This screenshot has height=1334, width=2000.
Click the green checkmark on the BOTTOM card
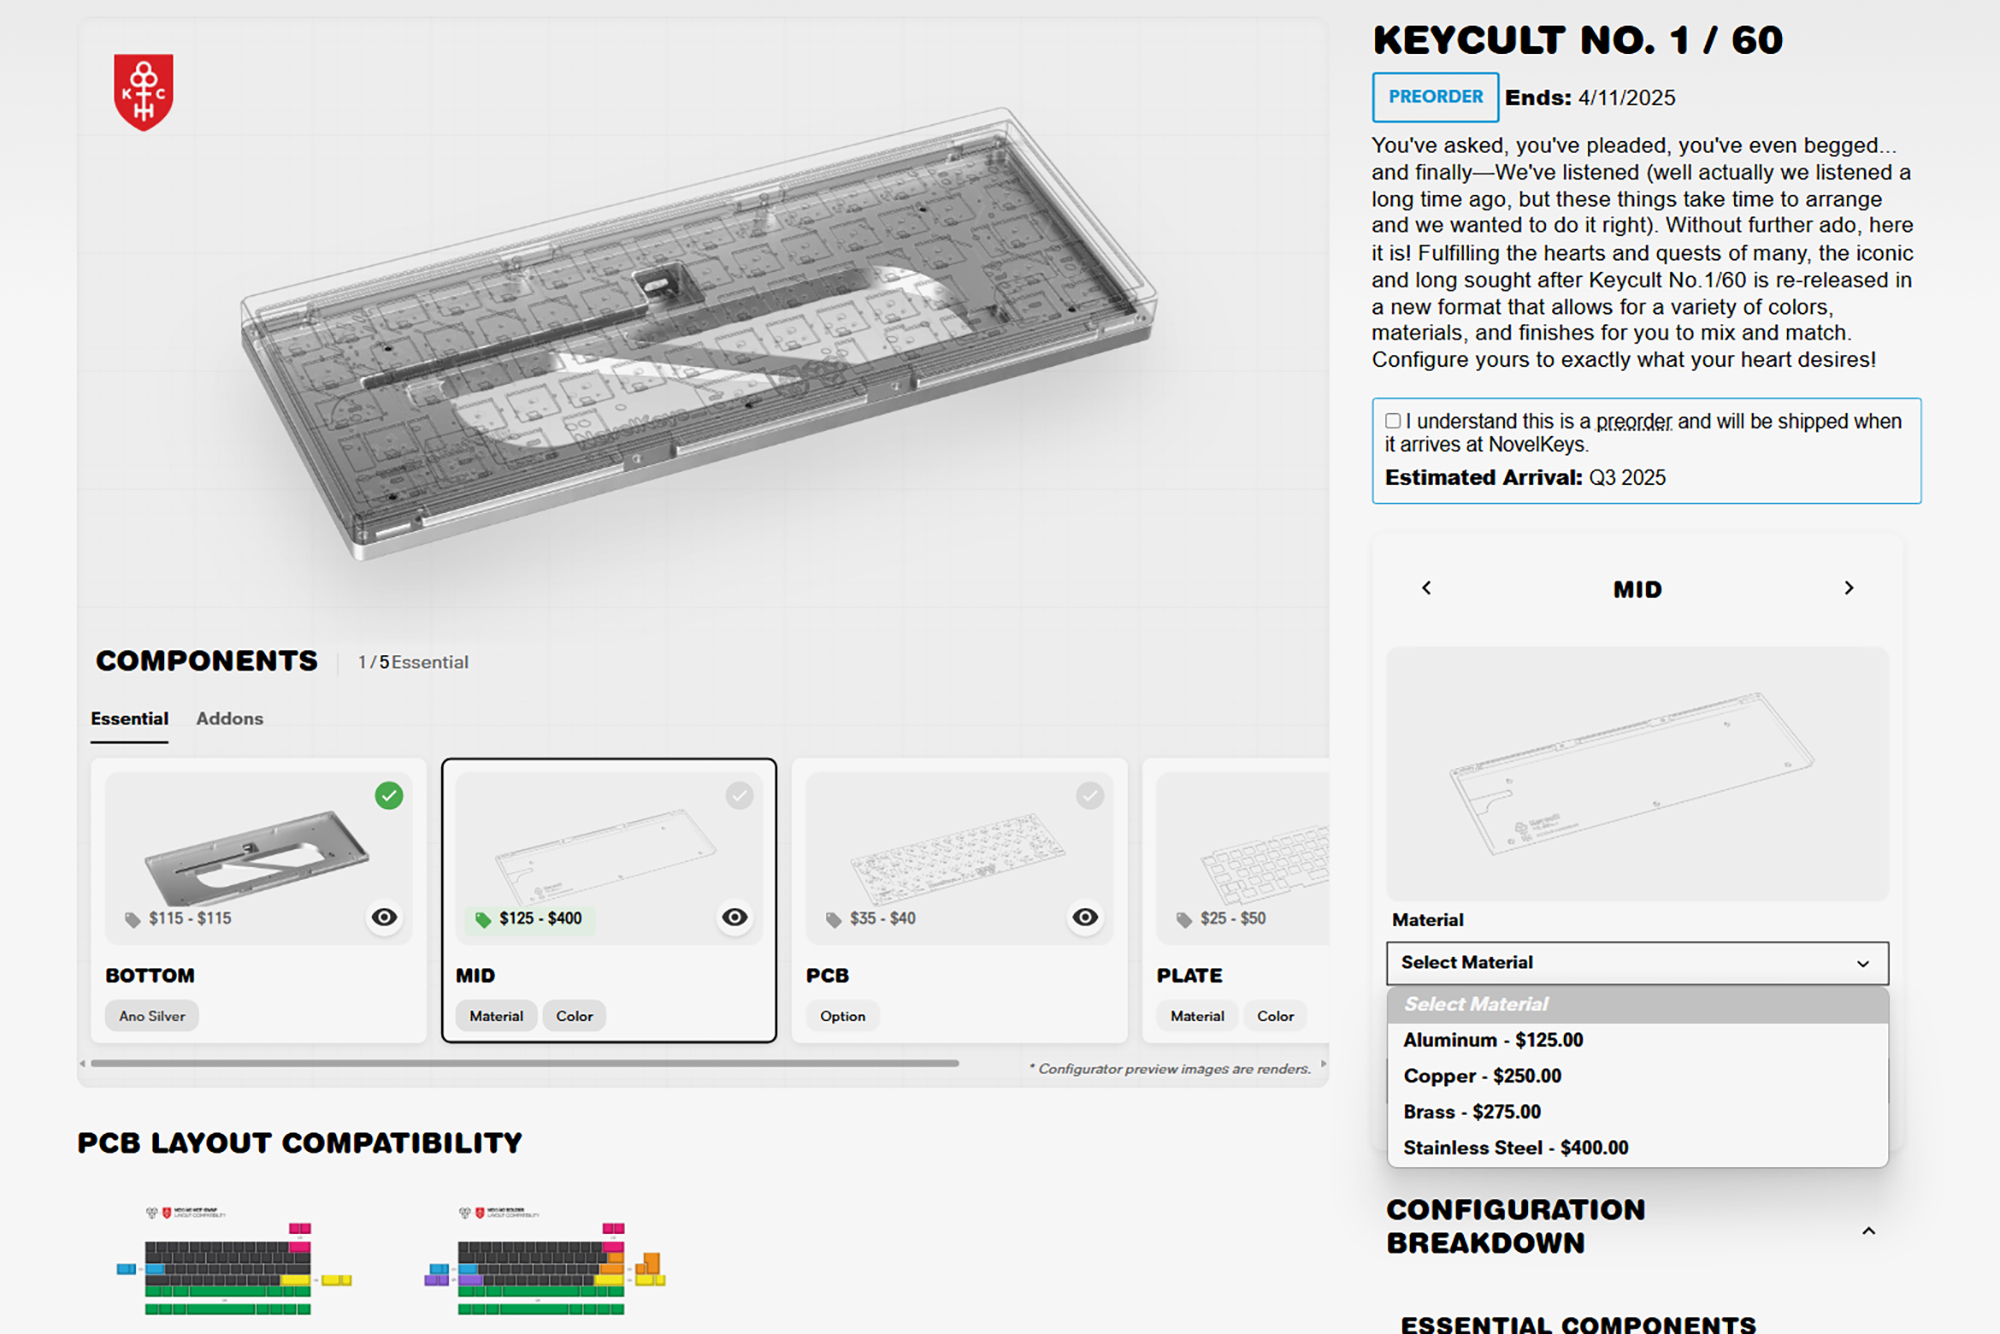coord(389,796)
